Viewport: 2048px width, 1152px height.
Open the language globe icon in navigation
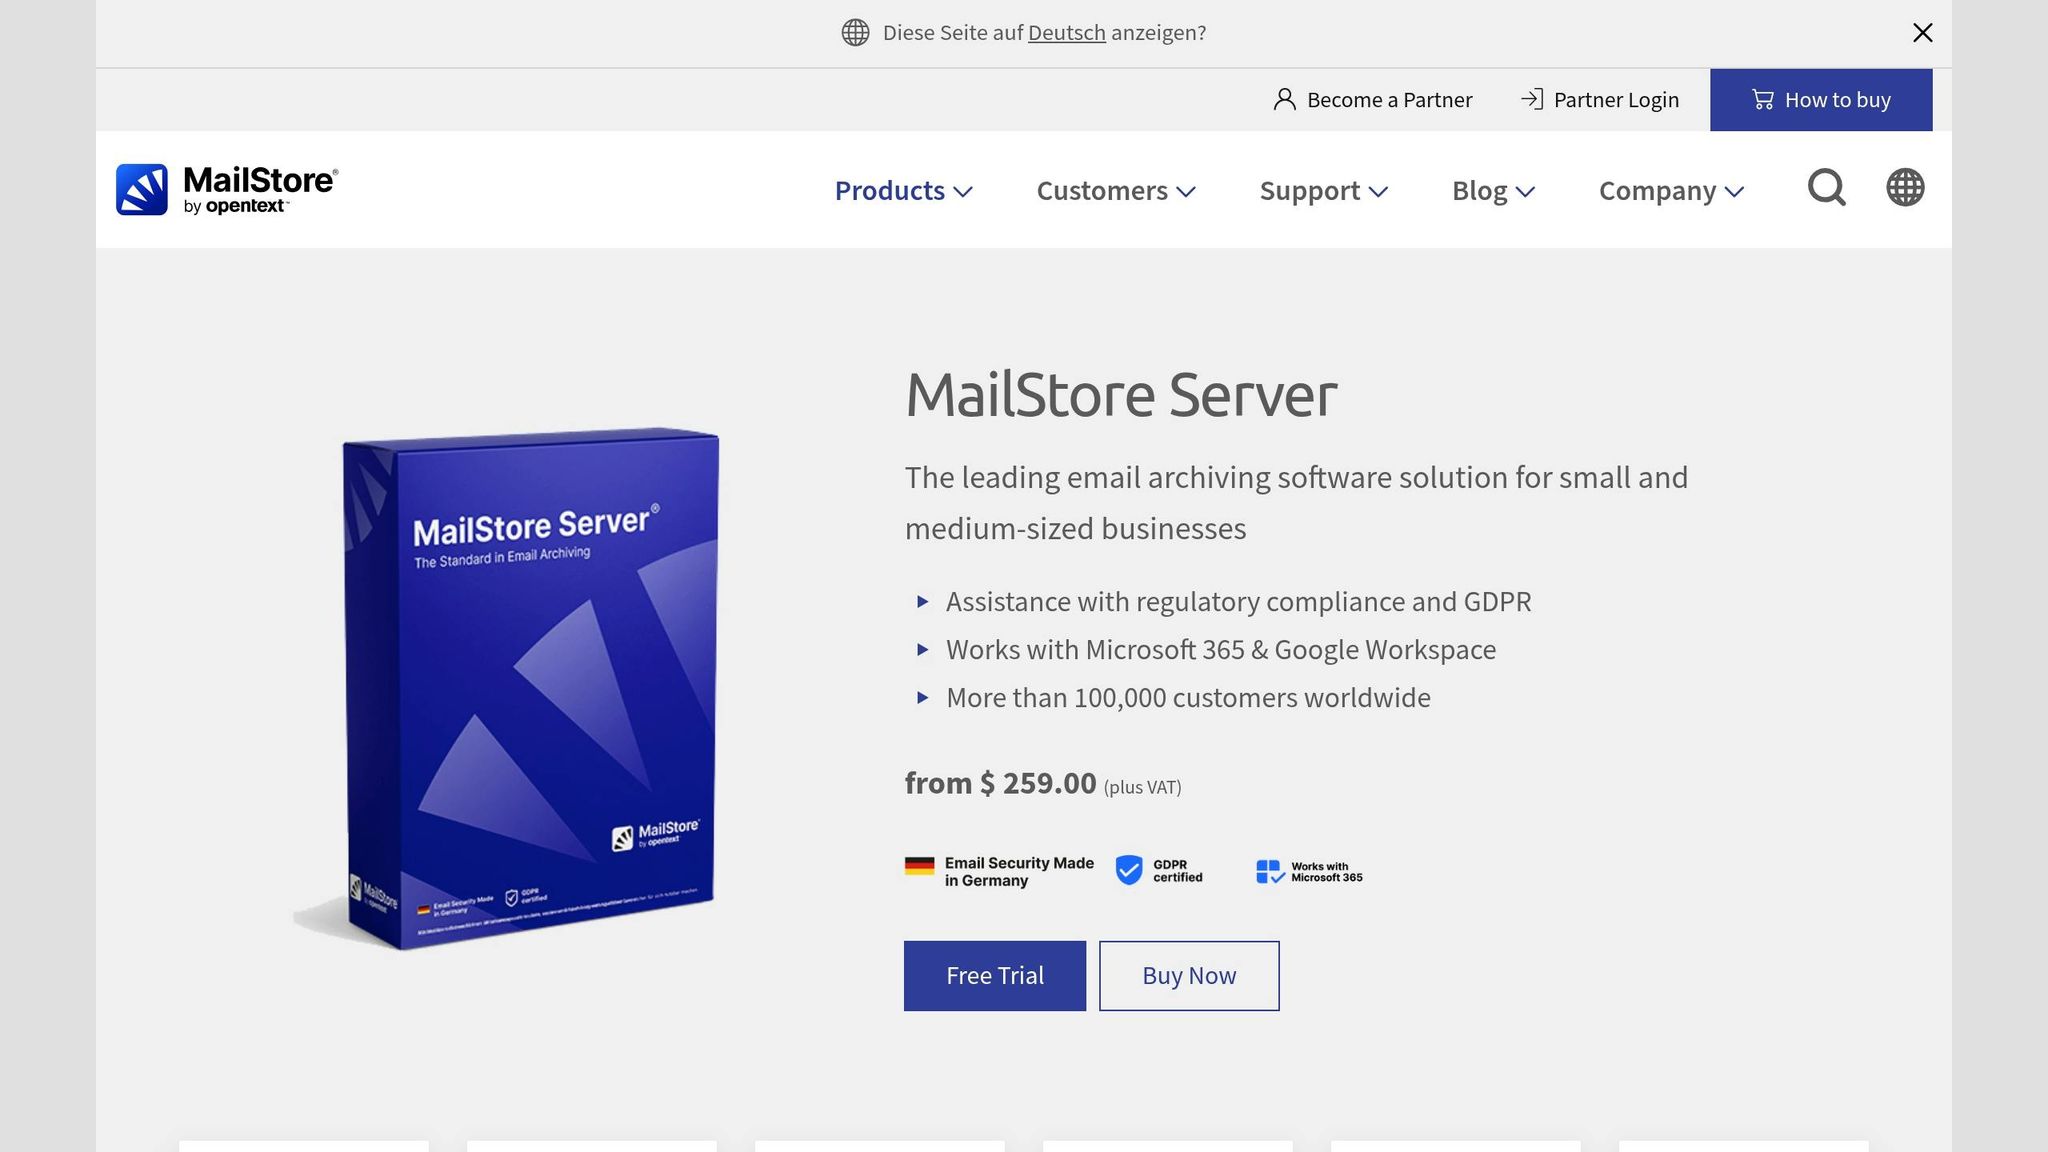(x=1905, y=188)
